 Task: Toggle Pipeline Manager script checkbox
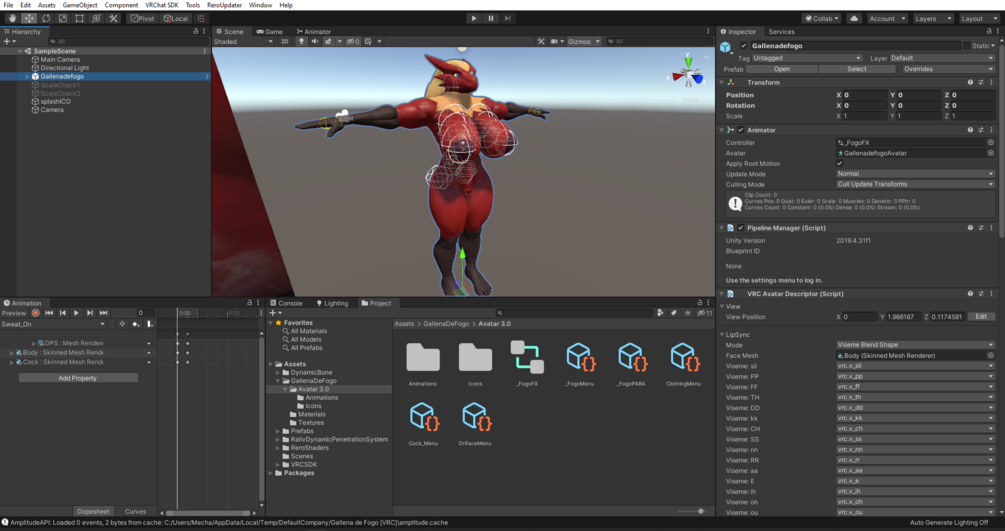[741, 228]
